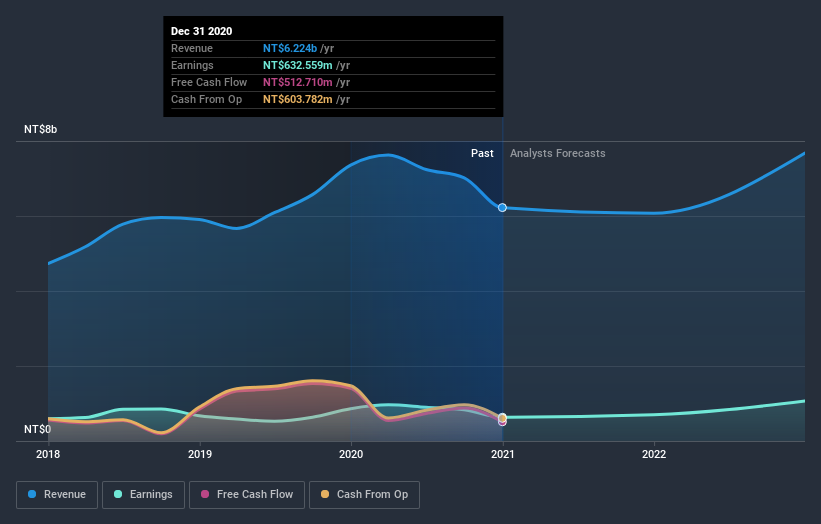Click the Cash From Op label in tooltip
821x524 pixels.
coord(206,99)
